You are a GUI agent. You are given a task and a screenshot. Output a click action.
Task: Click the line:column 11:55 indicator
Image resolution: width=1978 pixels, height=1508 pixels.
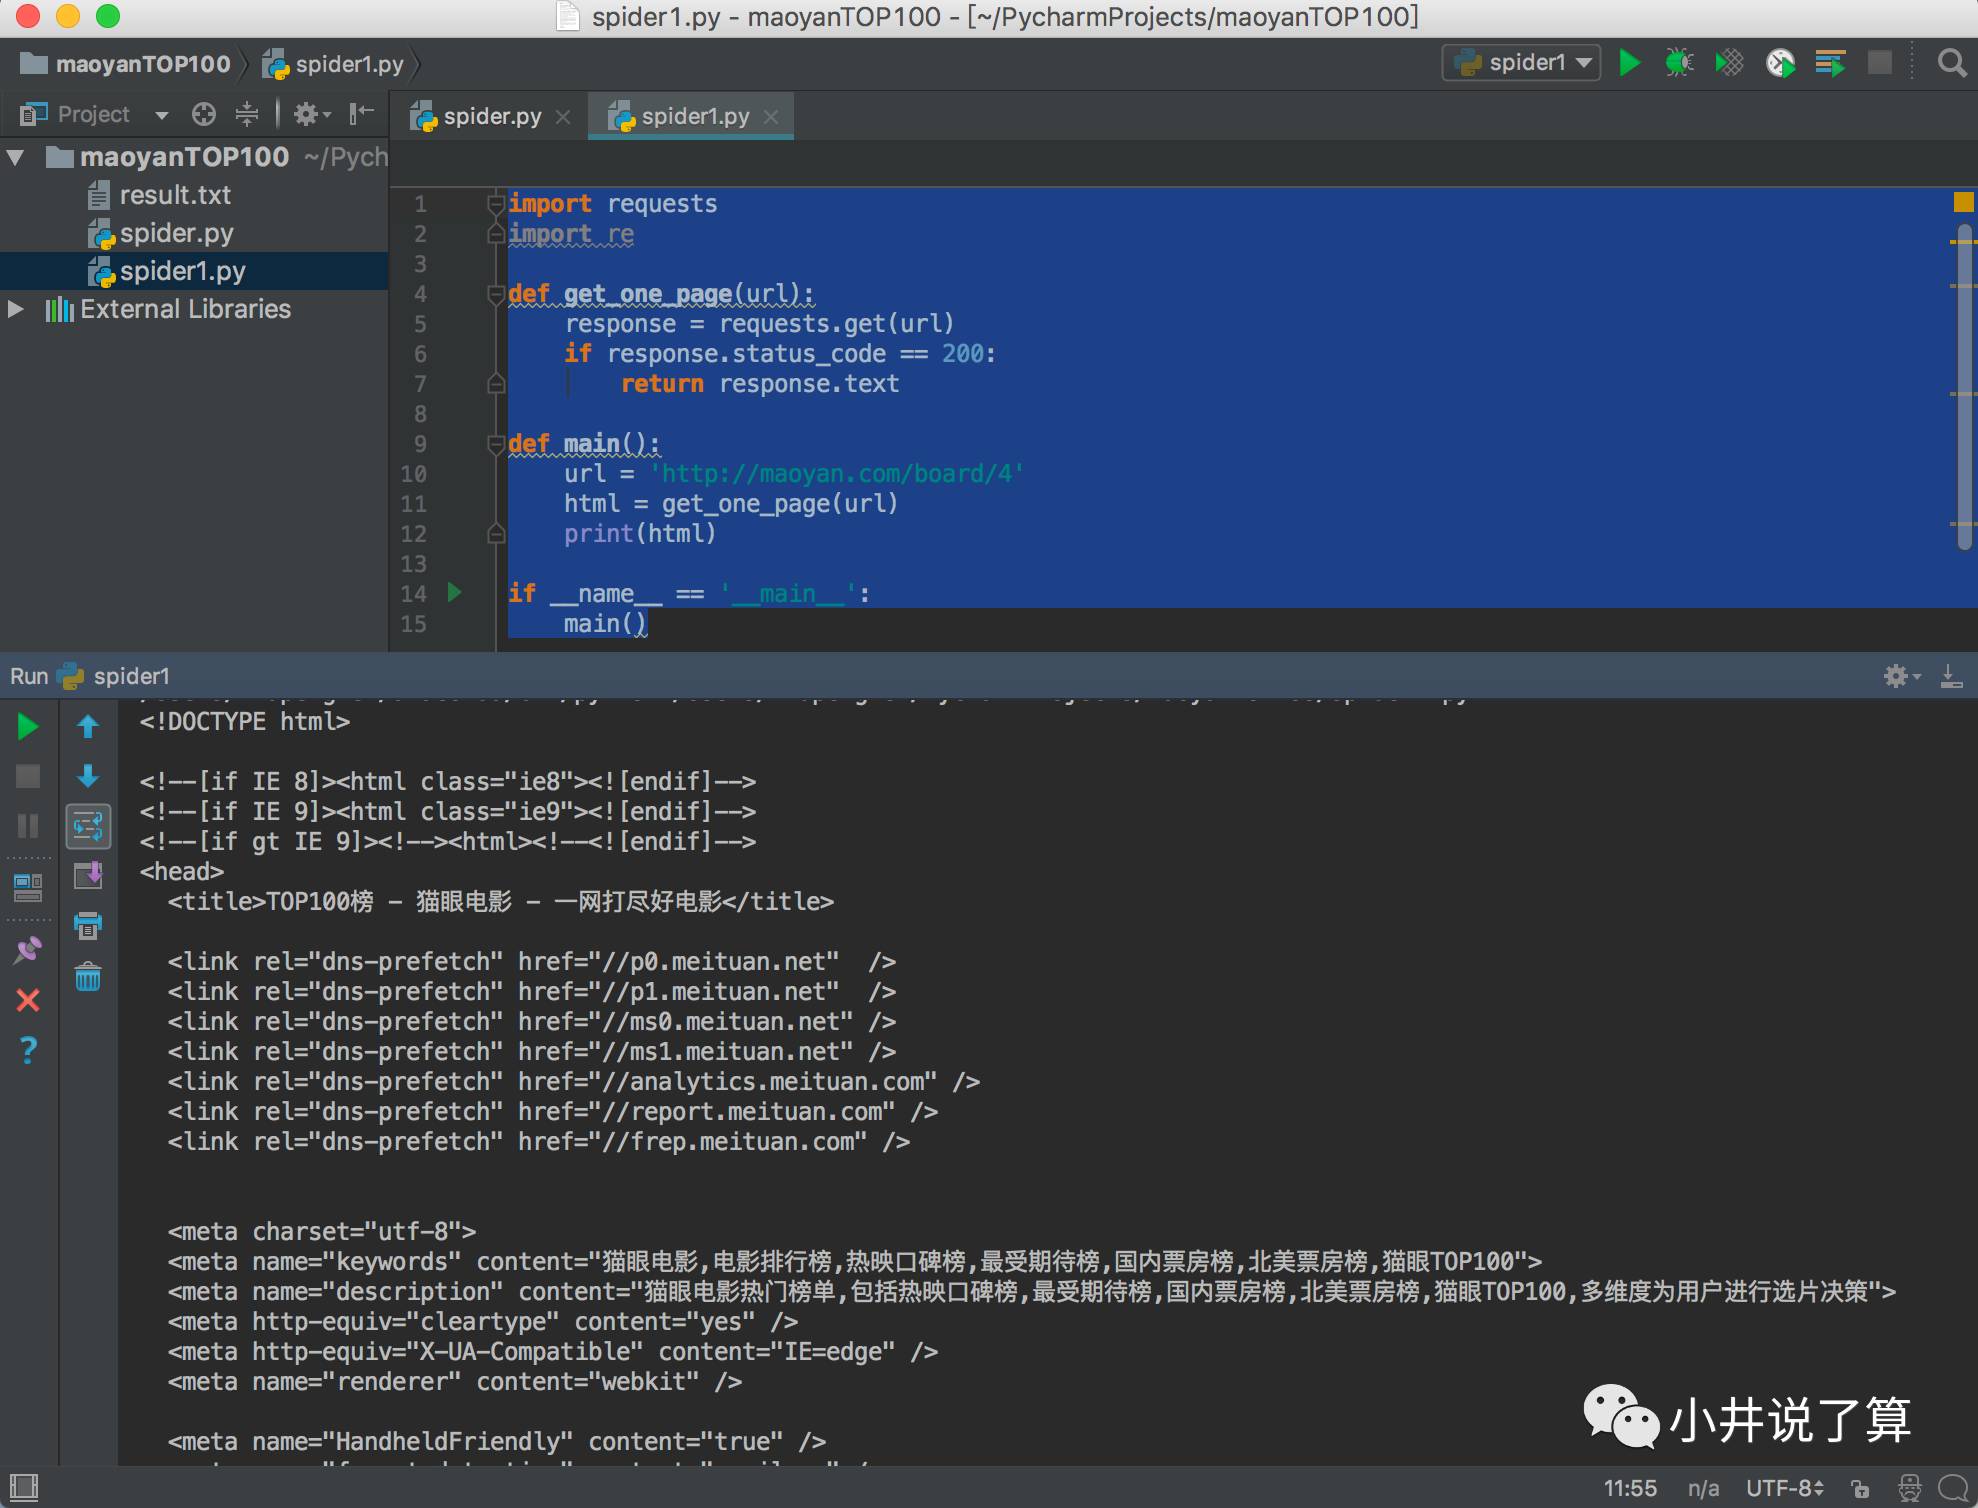pos(1630,1489)
